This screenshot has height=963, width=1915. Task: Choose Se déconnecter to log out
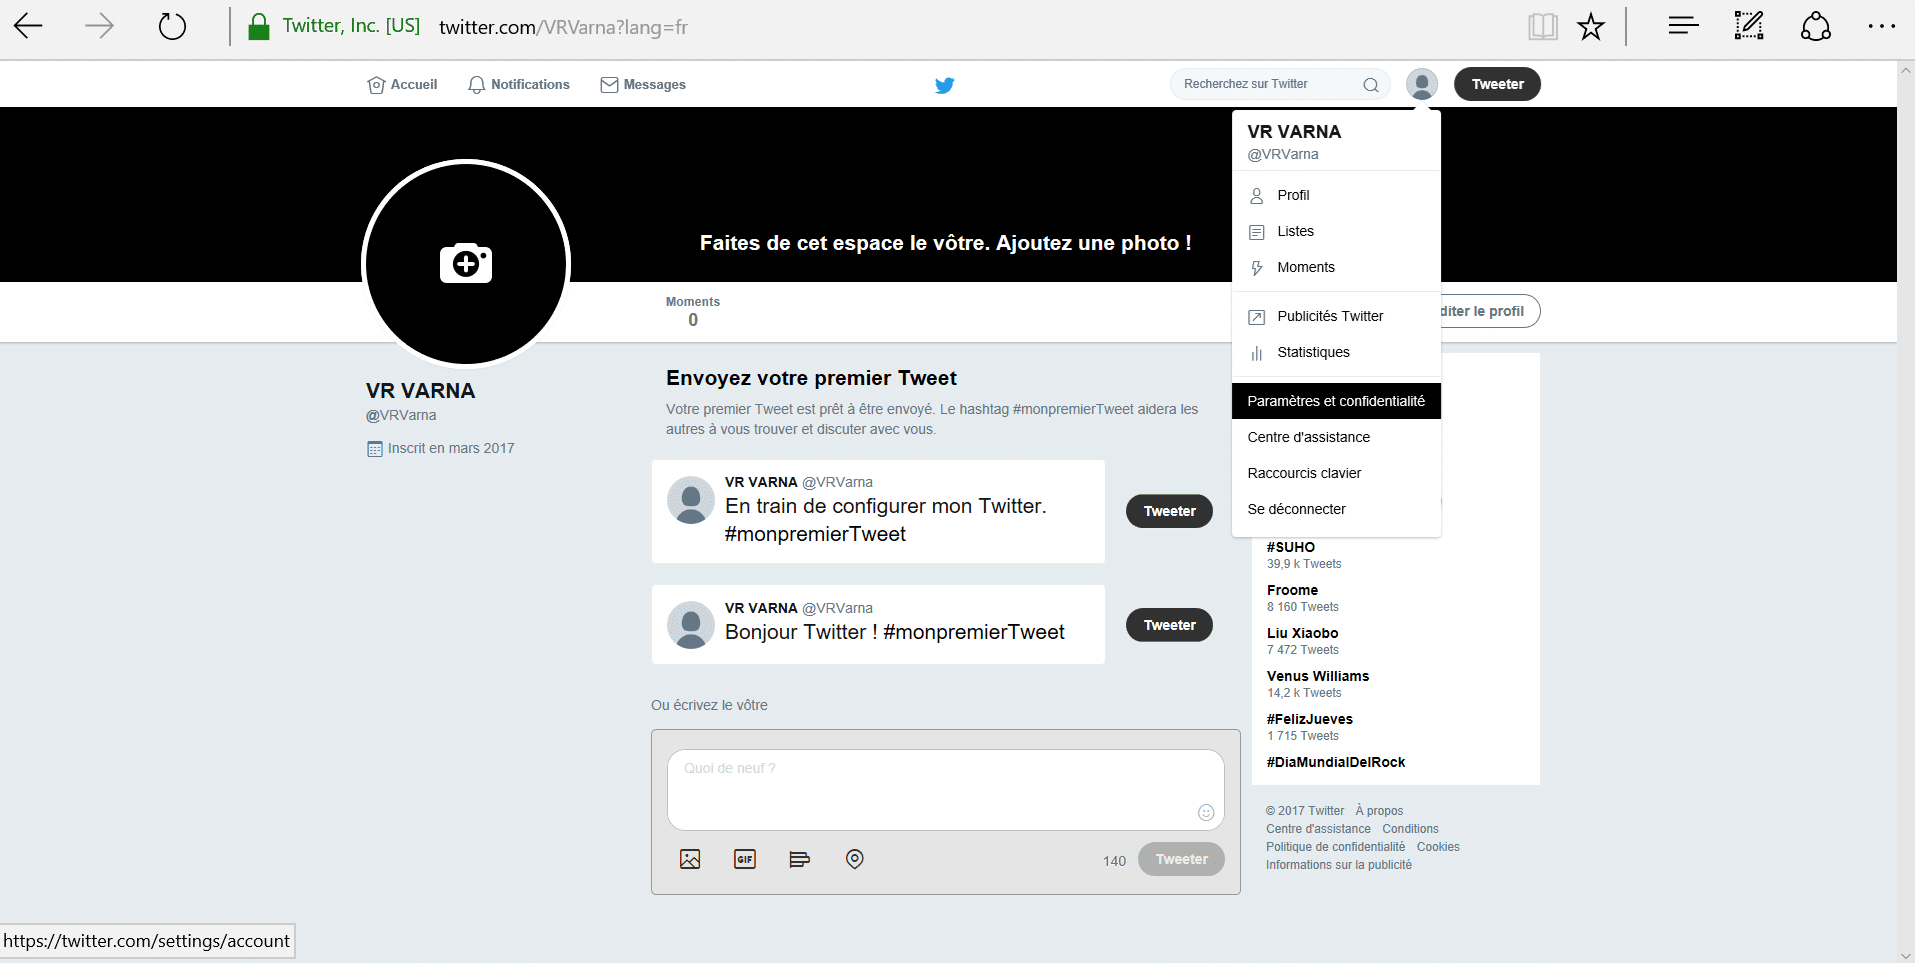1336,509
